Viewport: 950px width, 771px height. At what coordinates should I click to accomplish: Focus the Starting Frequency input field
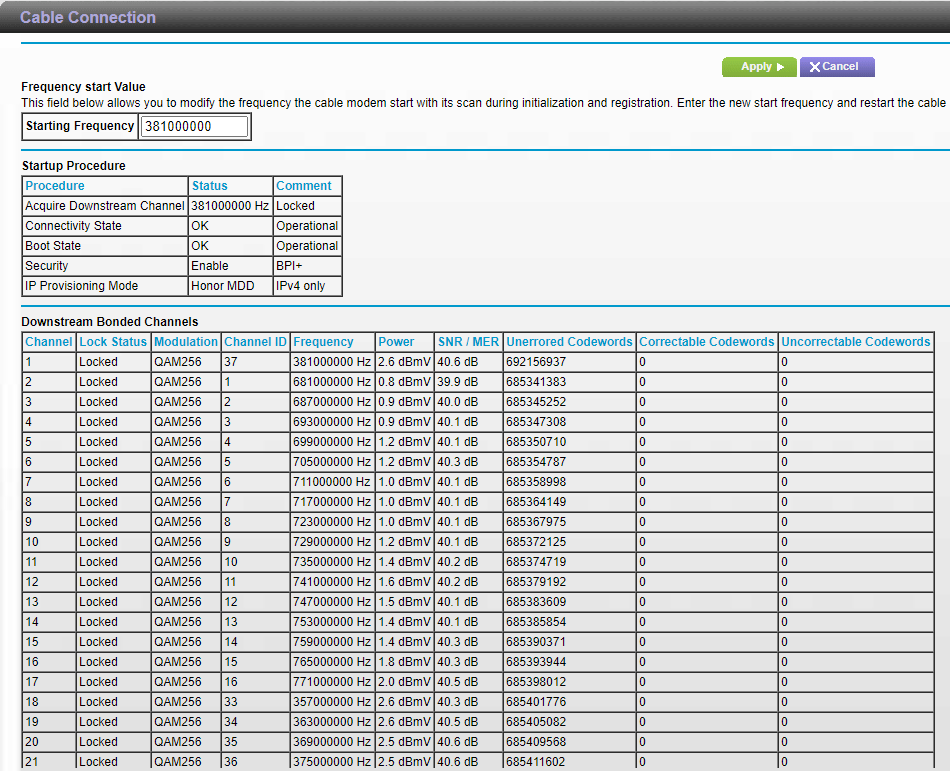tap(194, 126)
